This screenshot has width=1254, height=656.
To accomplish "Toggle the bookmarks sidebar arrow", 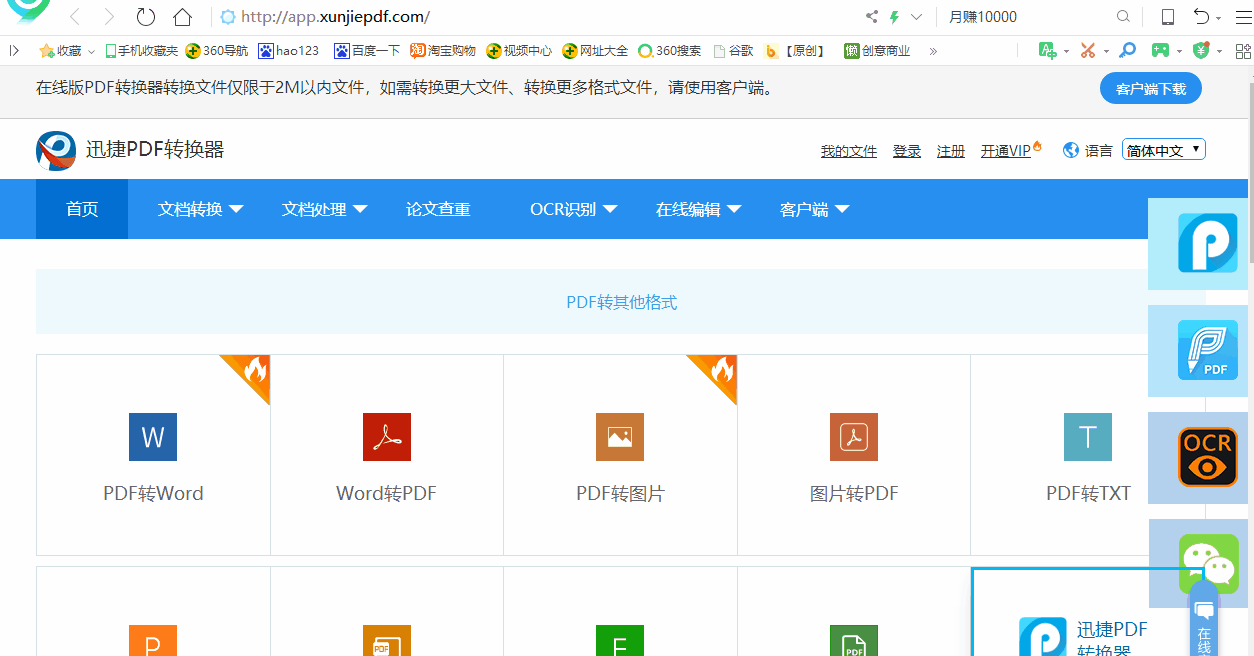I will 14,50.
